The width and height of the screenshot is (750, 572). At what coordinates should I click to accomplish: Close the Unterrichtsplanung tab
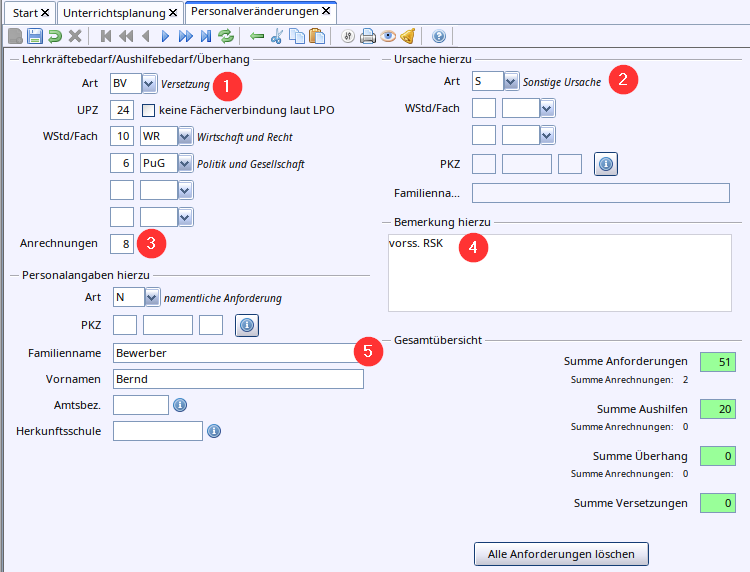(x=173, y=12)
